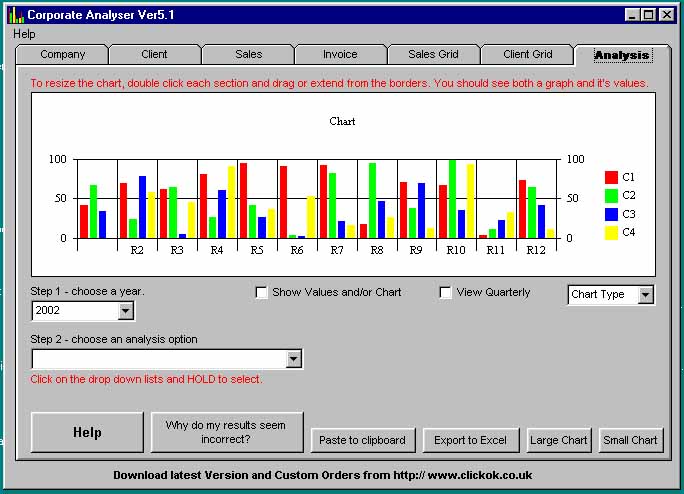The height and width of the screenshot is (494, 684).
Task: Click the Corporate Analyser title bar icon
Action: point(16,15)
